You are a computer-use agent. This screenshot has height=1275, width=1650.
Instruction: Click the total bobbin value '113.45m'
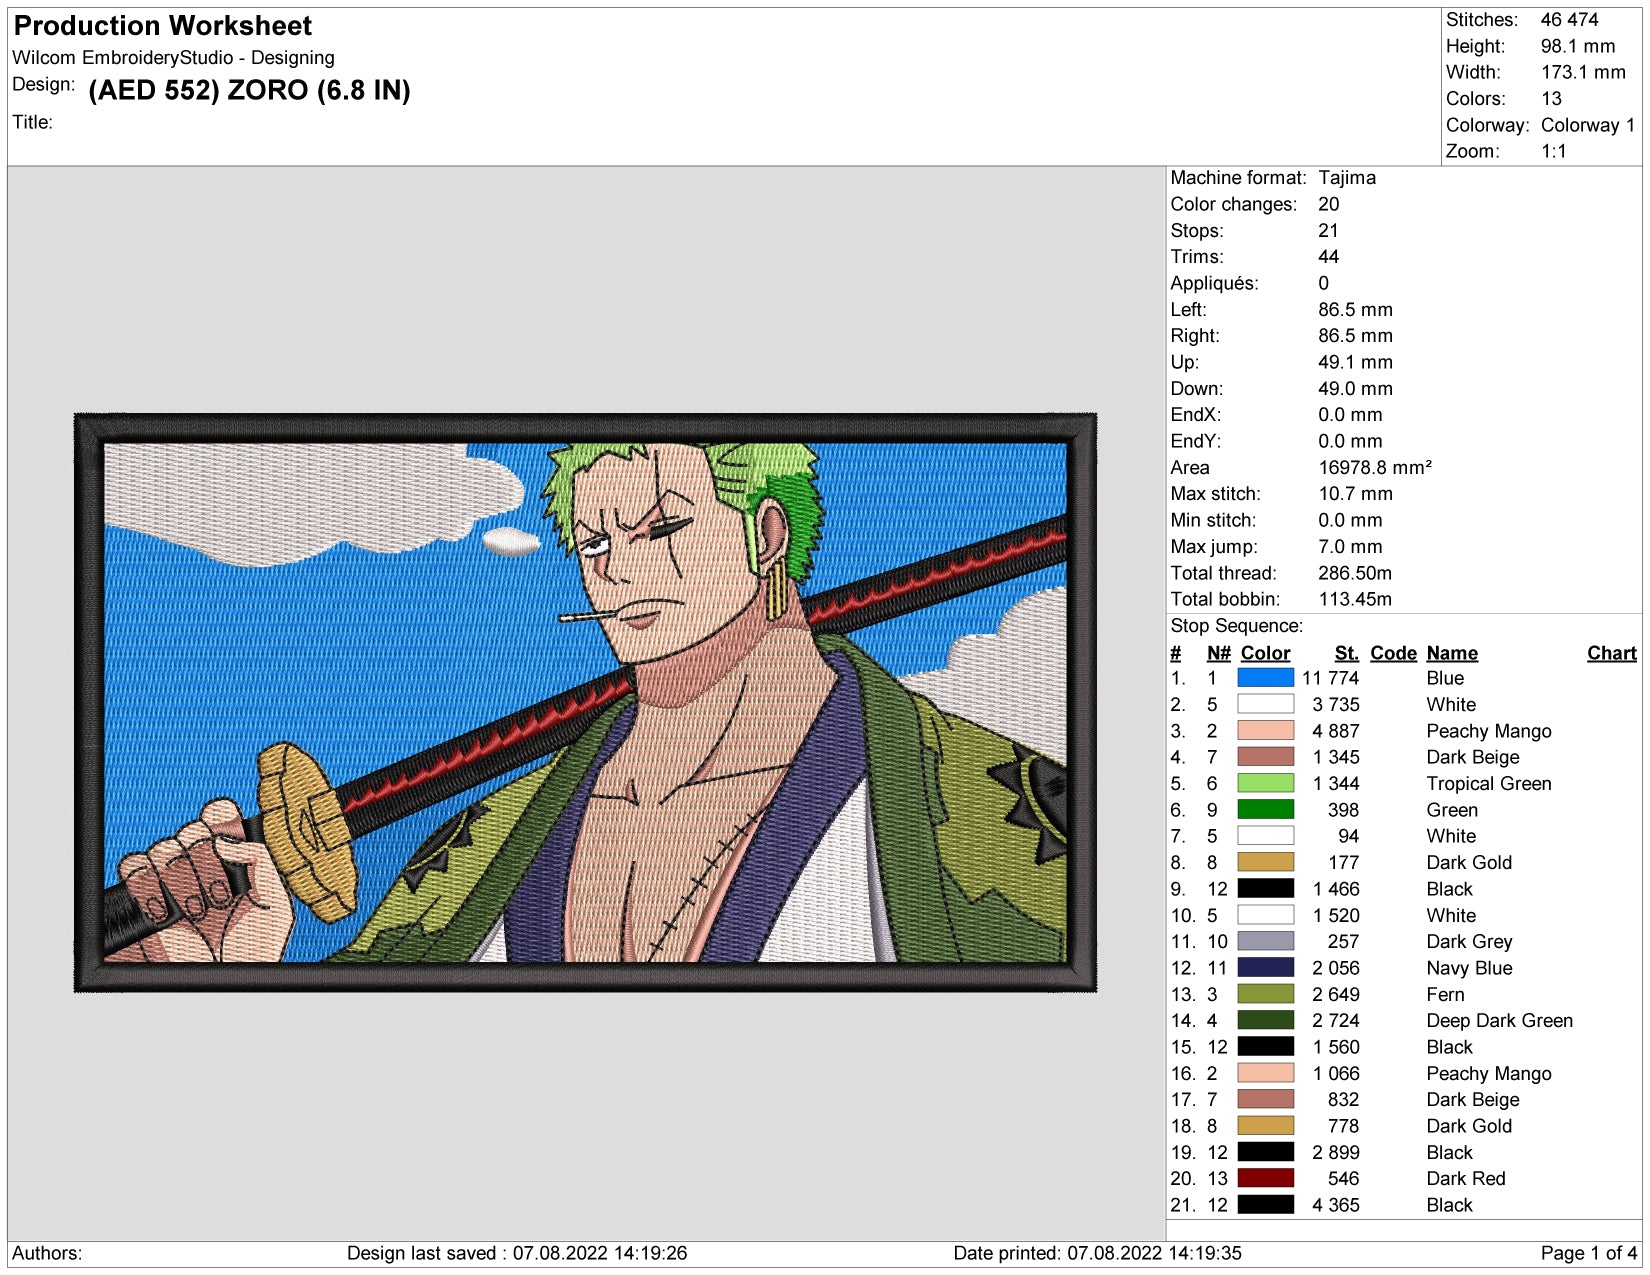[x=1355, y=599]
